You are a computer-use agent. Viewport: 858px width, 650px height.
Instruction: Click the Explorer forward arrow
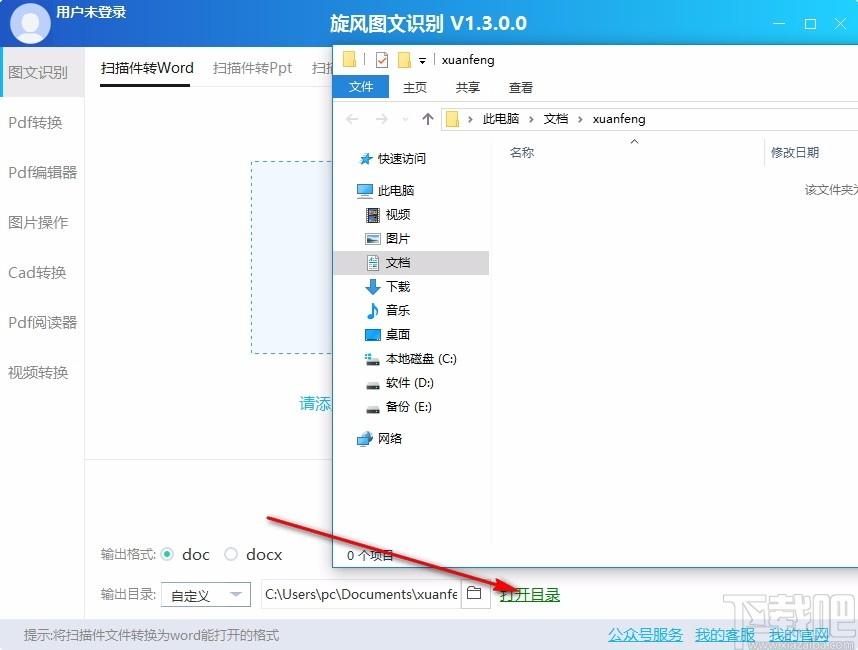coord(382,119)
